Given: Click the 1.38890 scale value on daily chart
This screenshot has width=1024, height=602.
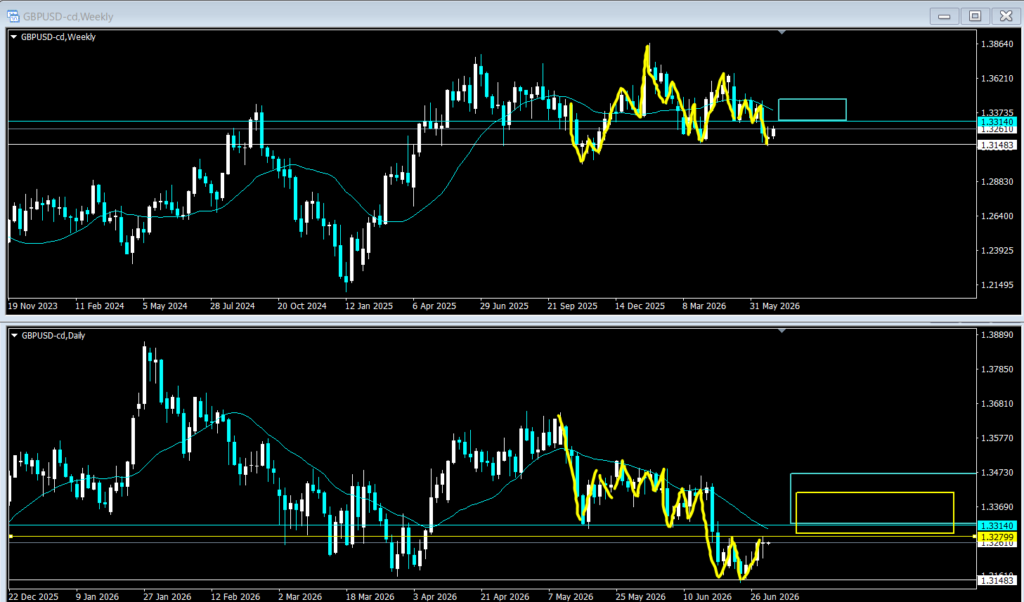Looking at the screenshot, I should pyautogui.click(x=997, y=335).
